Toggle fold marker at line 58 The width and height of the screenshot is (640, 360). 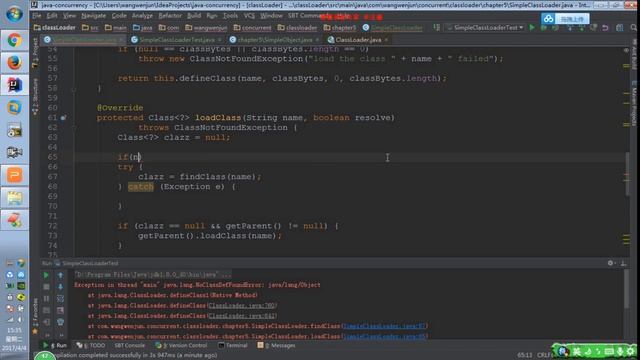pos(74,89)
